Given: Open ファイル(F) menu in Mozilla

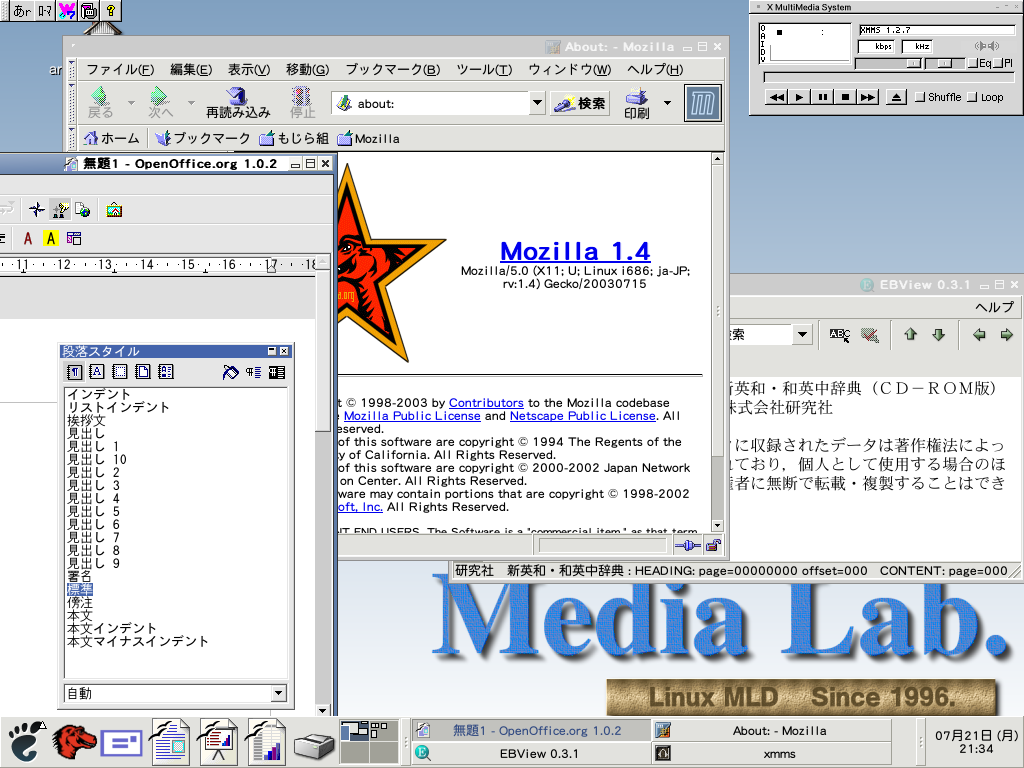Looking at the screenshot, I should click(x=120, y=69).
